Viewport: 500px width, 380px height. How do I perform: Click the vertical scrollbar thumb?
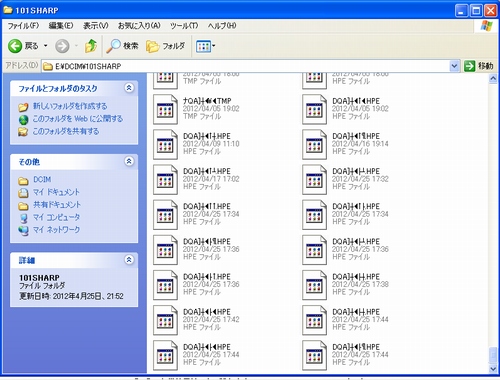pos(493,355)
